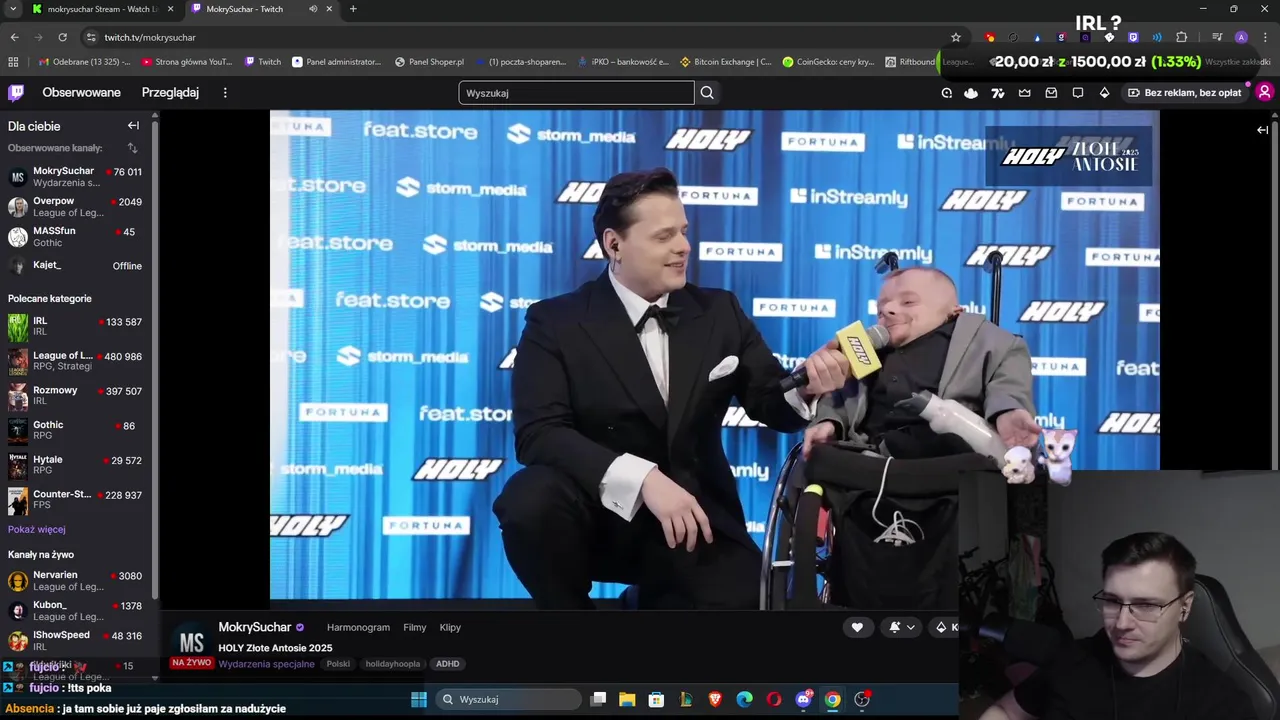Click the Get Bits diamond icon in header
The image size is (1280, 720).
1104,93
